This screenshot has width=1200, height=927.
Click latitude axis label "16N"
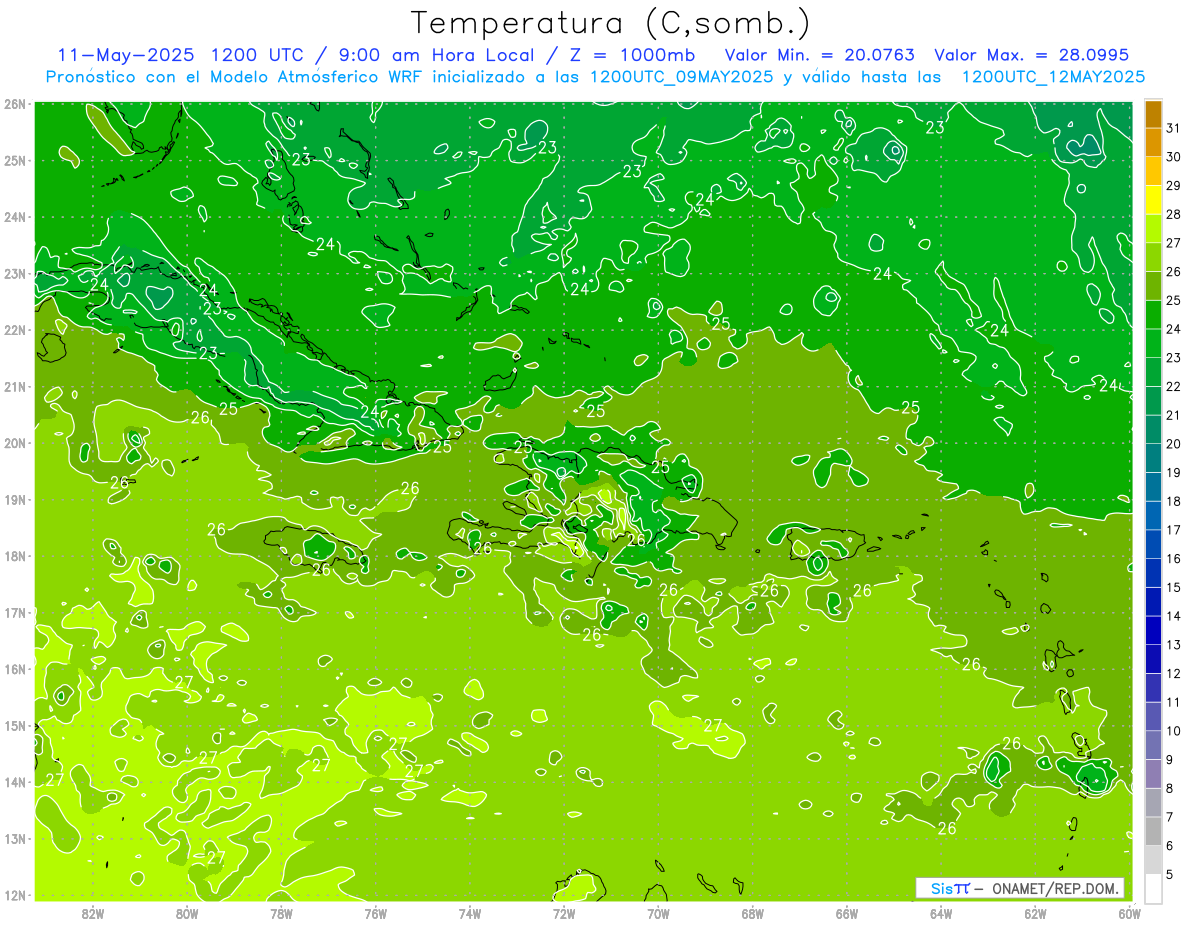click(x=15, y=669)
